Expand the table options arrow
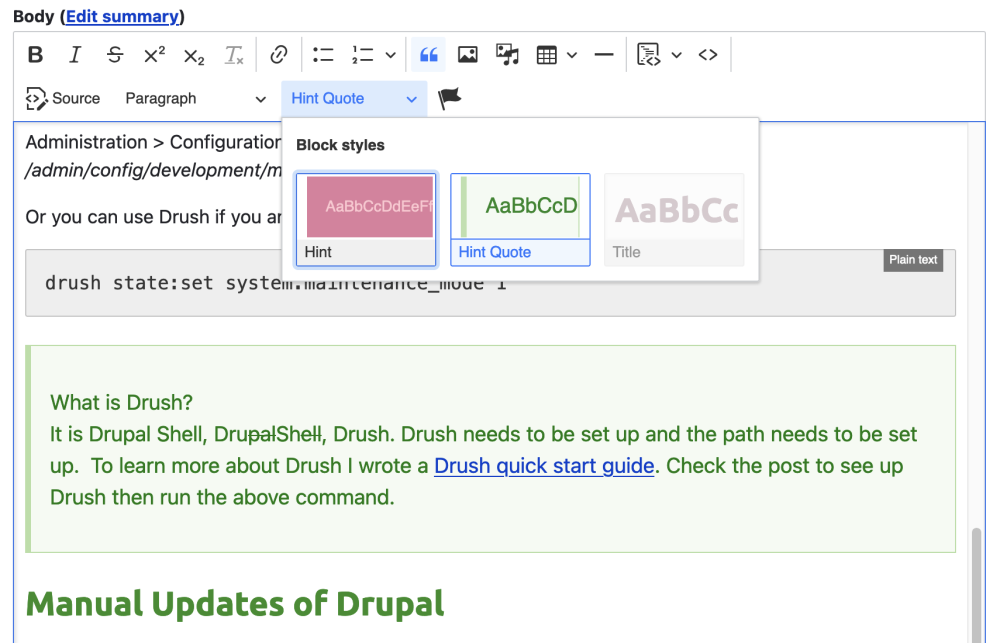 [x=572, y=55]
